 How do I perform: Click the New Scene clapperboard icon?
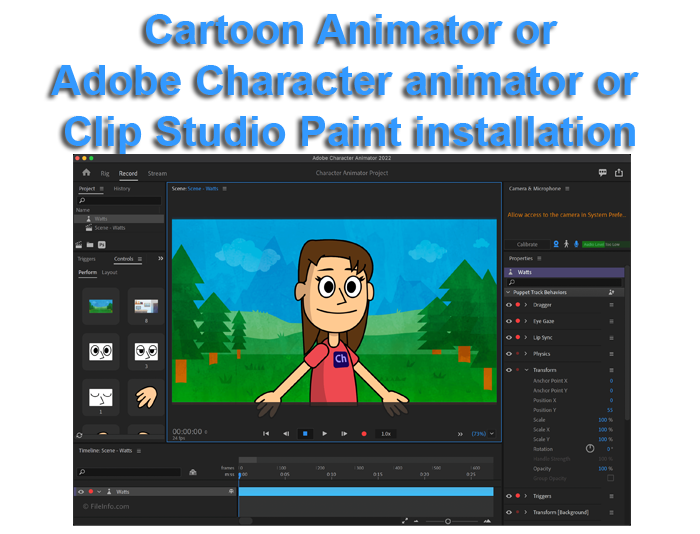79,245
